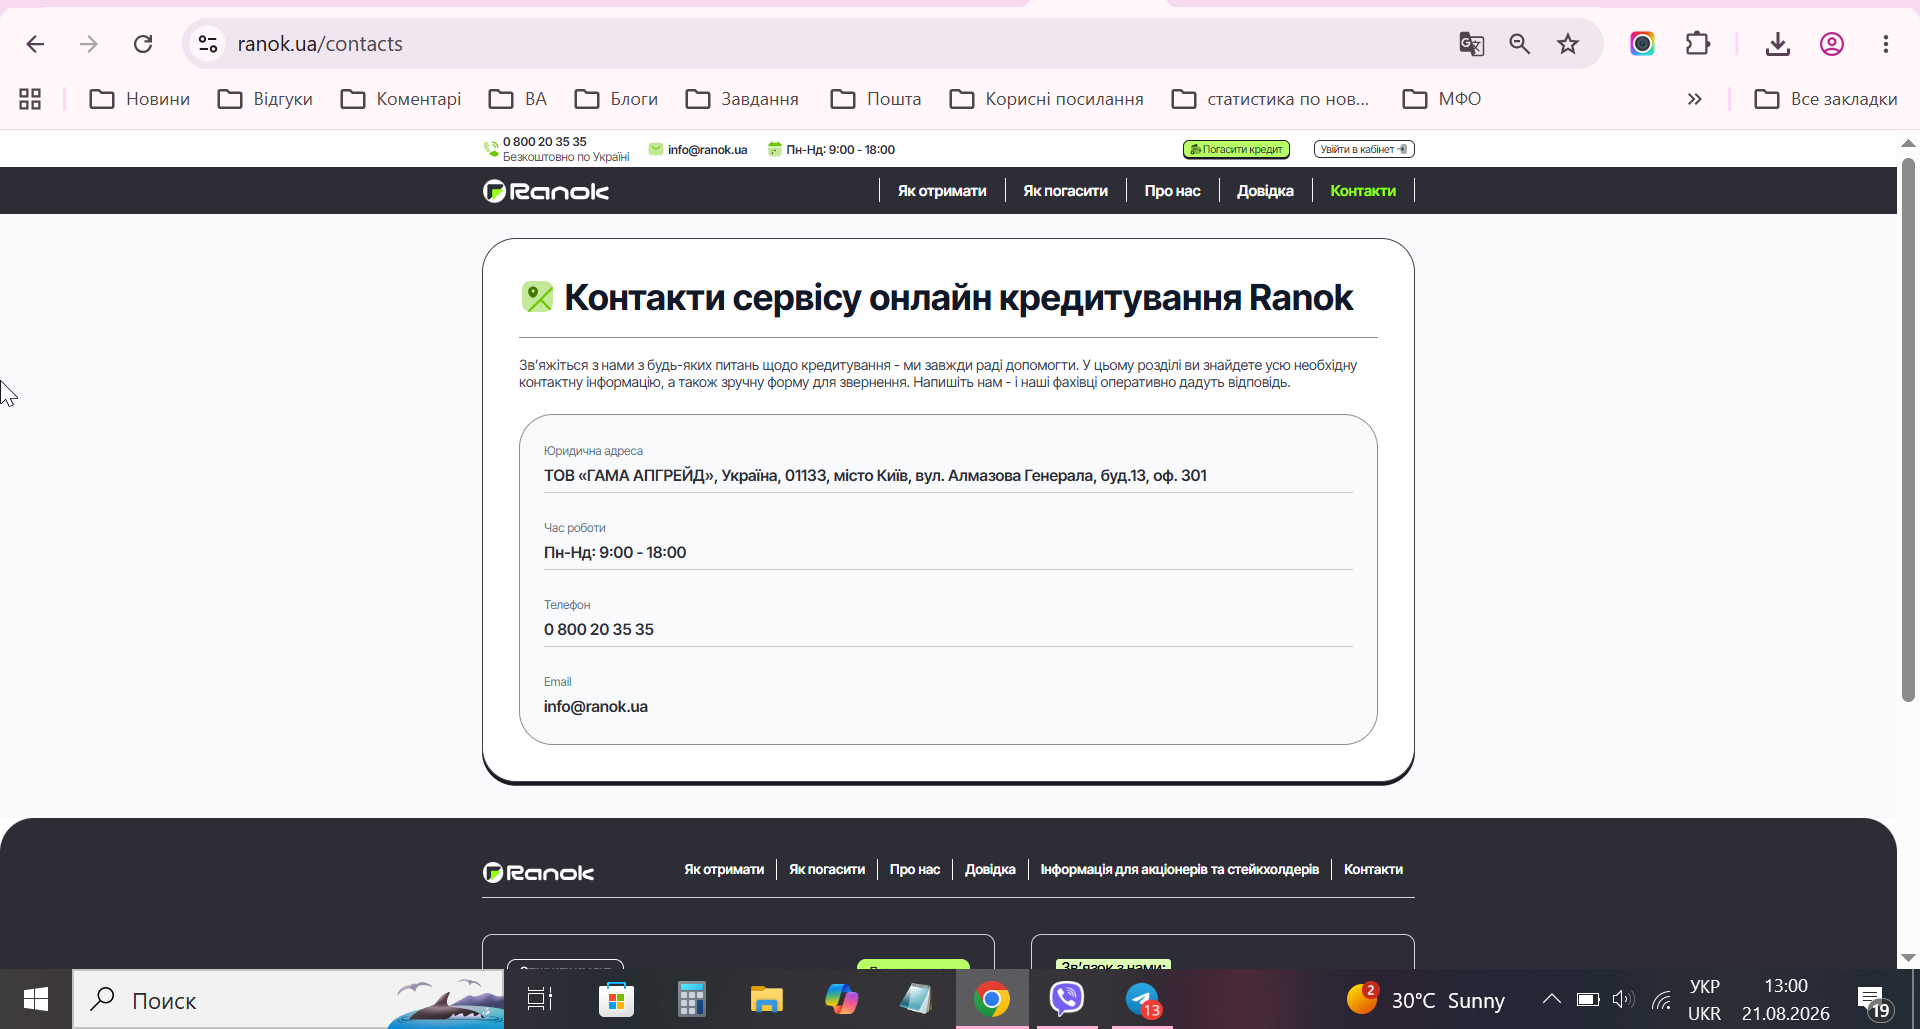
Task: Open footer link Довідка
Action: 990,870
